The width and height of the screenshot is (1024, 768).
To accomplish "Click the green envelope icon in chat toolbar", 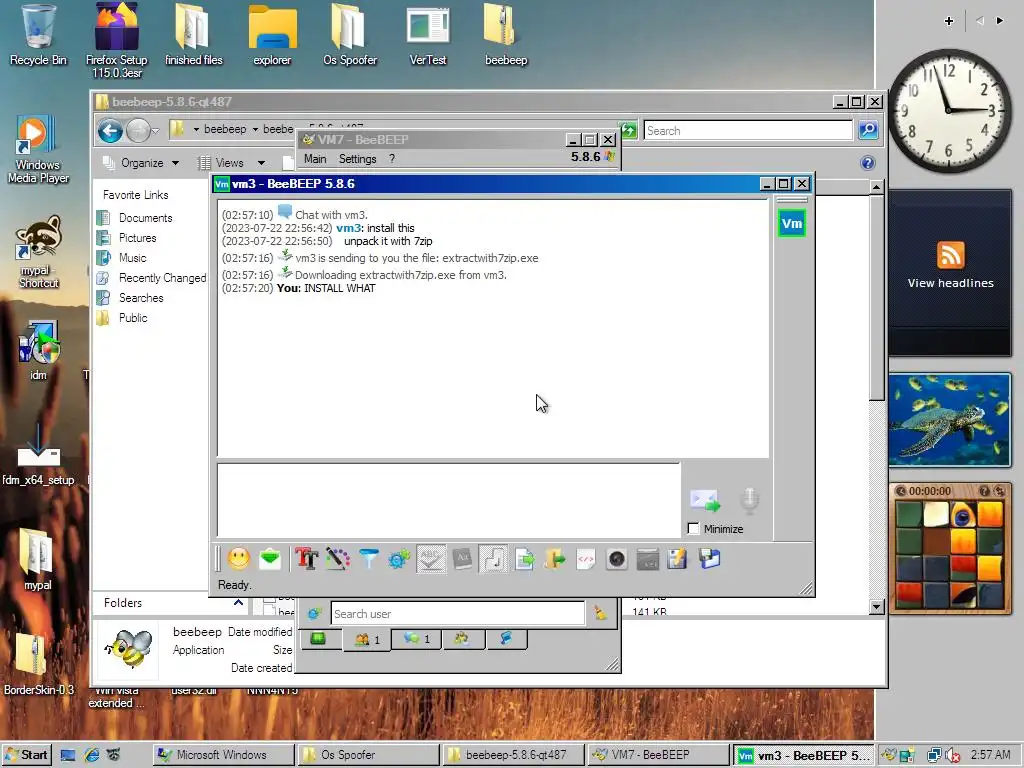I will [270, 559].
